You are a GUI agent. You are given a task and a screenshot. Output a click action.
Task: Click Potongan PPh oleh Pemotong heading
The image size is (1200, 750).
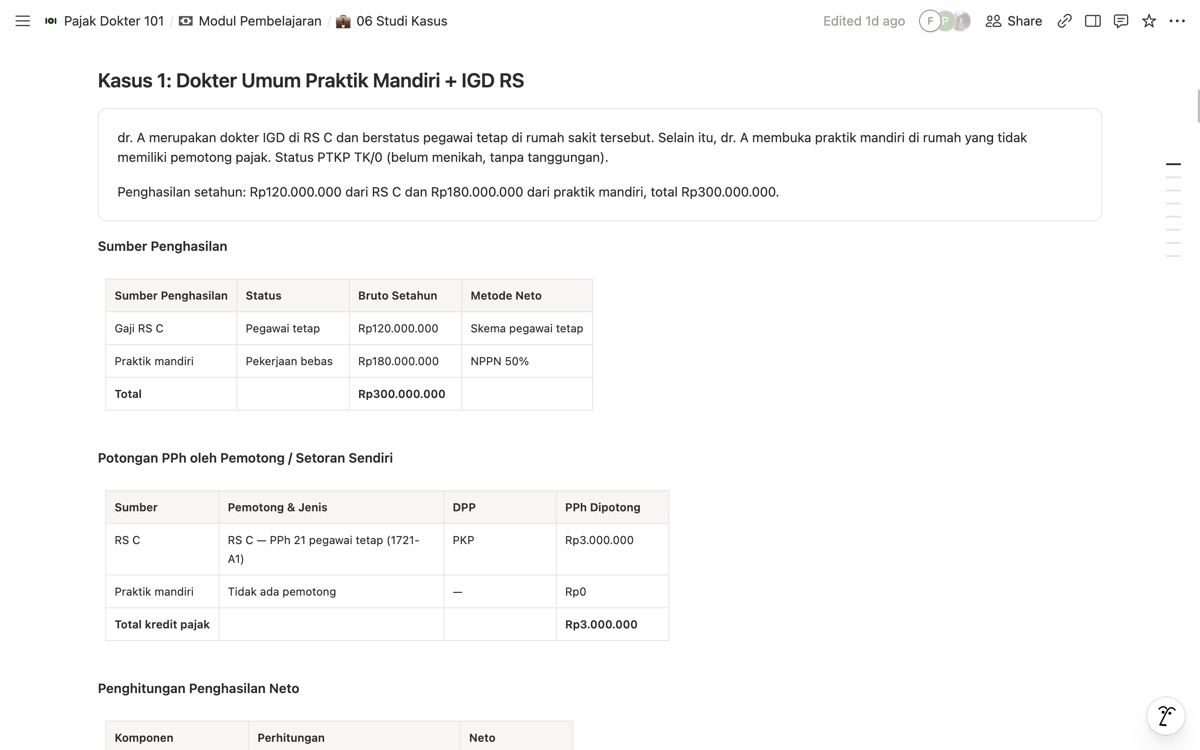coord(245,458)
